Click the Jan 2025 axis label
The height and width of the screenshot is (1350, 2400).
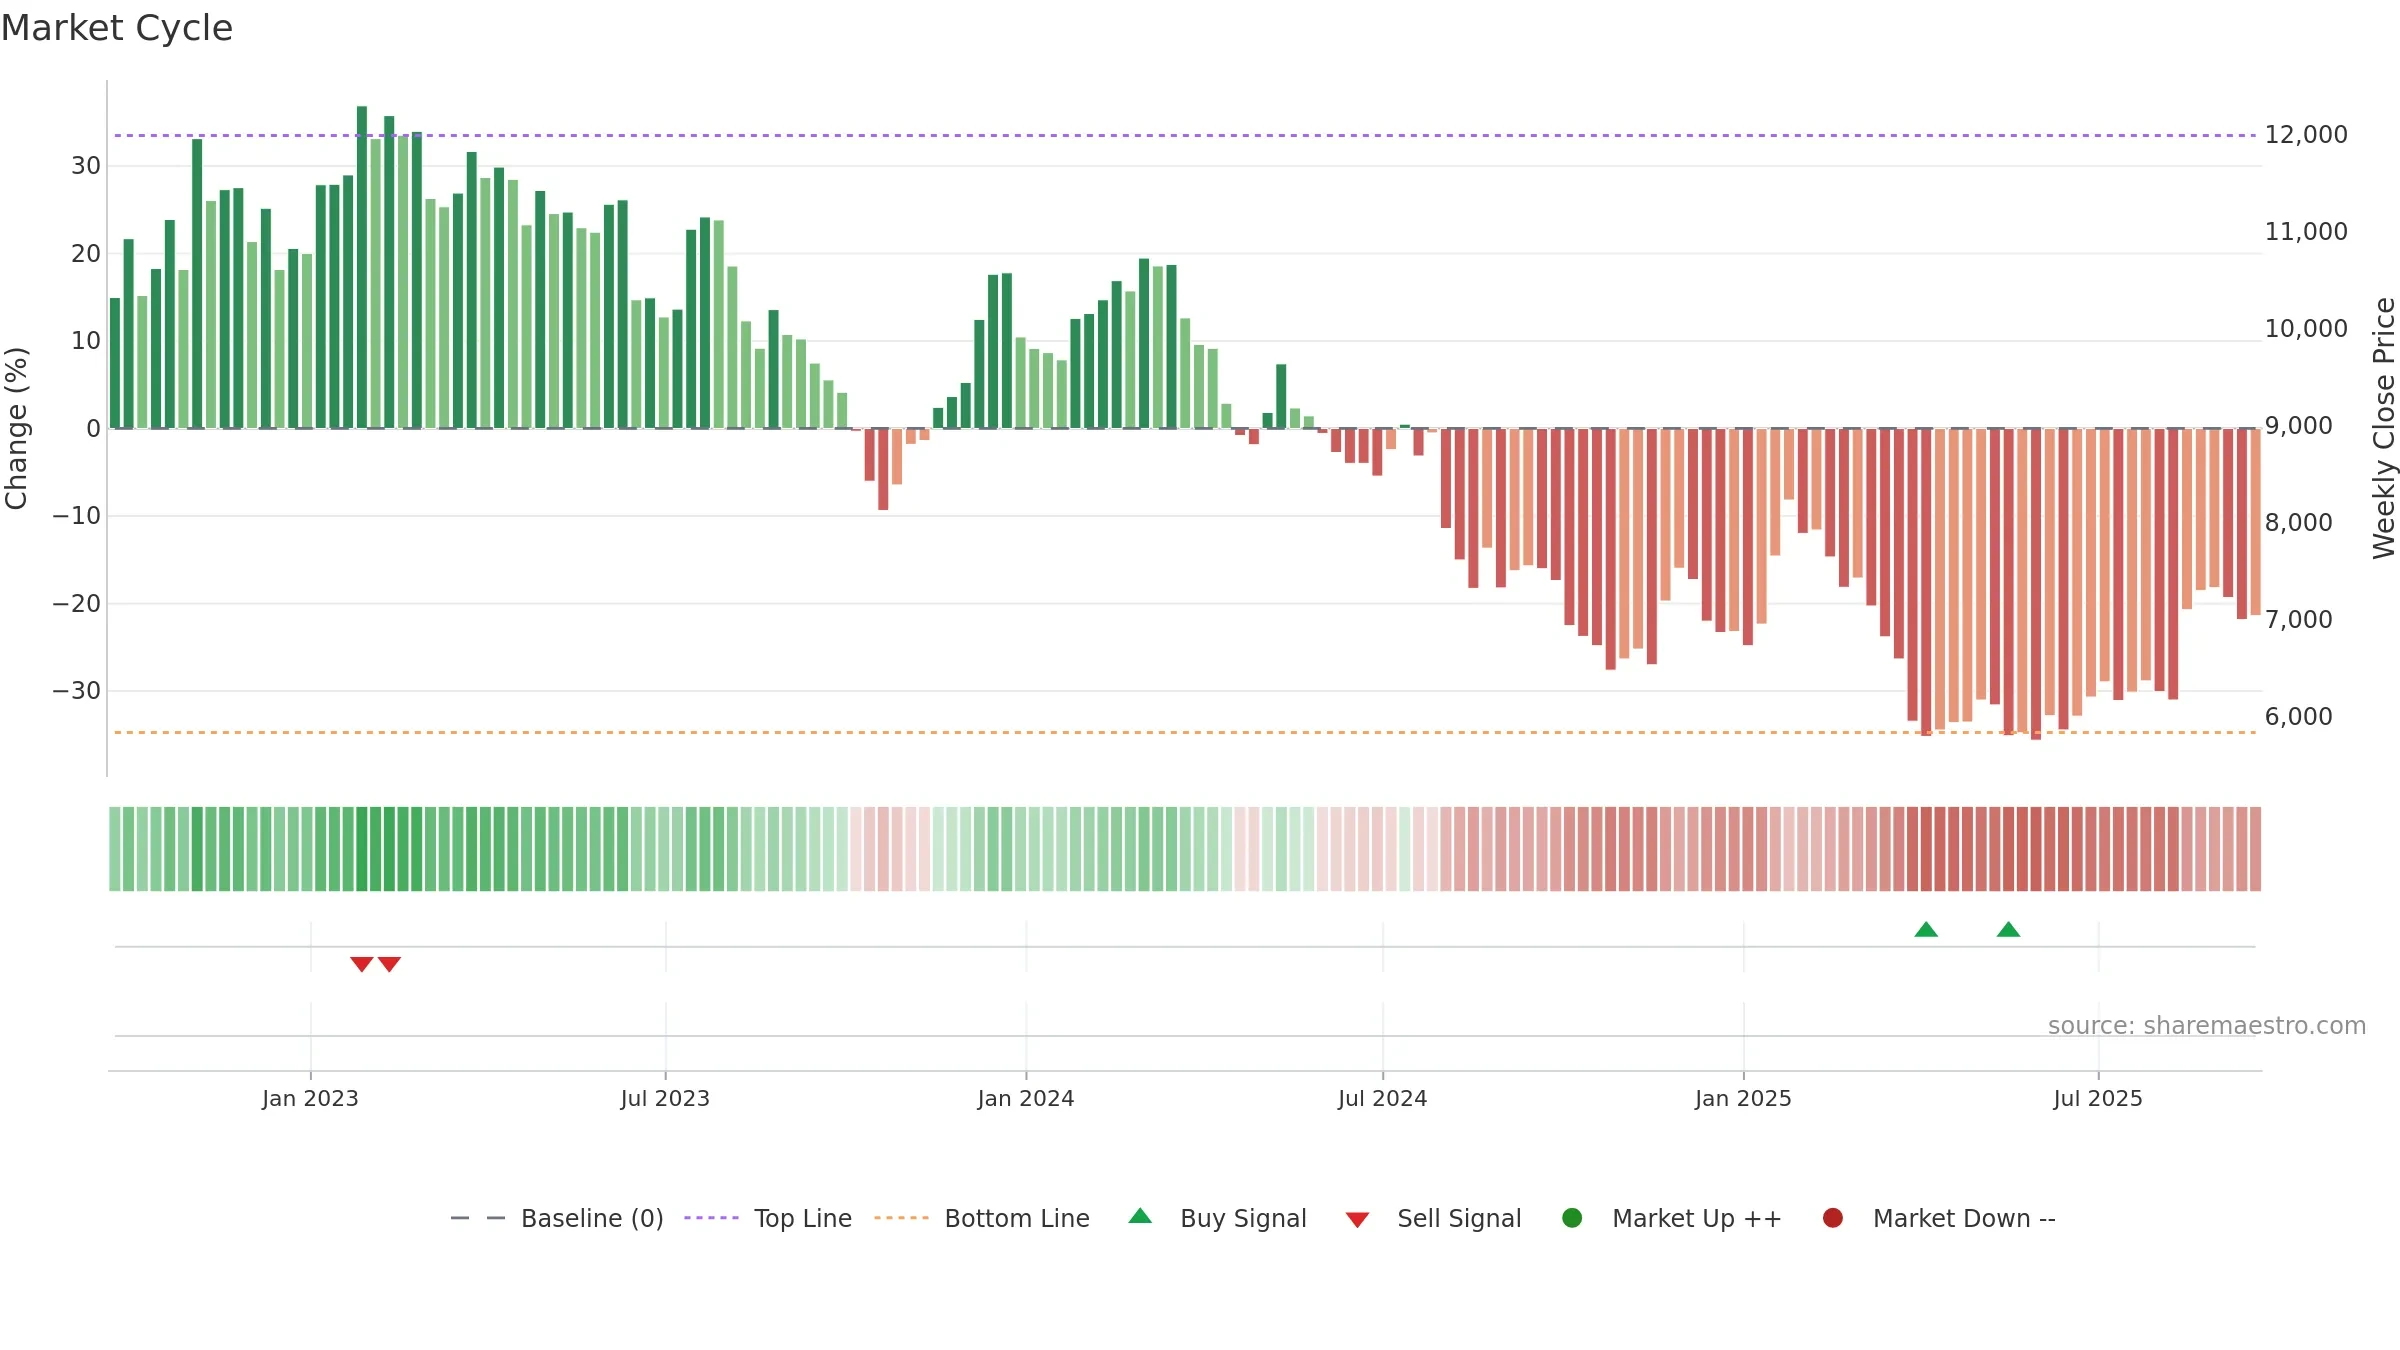(x=1743, y=1099)
